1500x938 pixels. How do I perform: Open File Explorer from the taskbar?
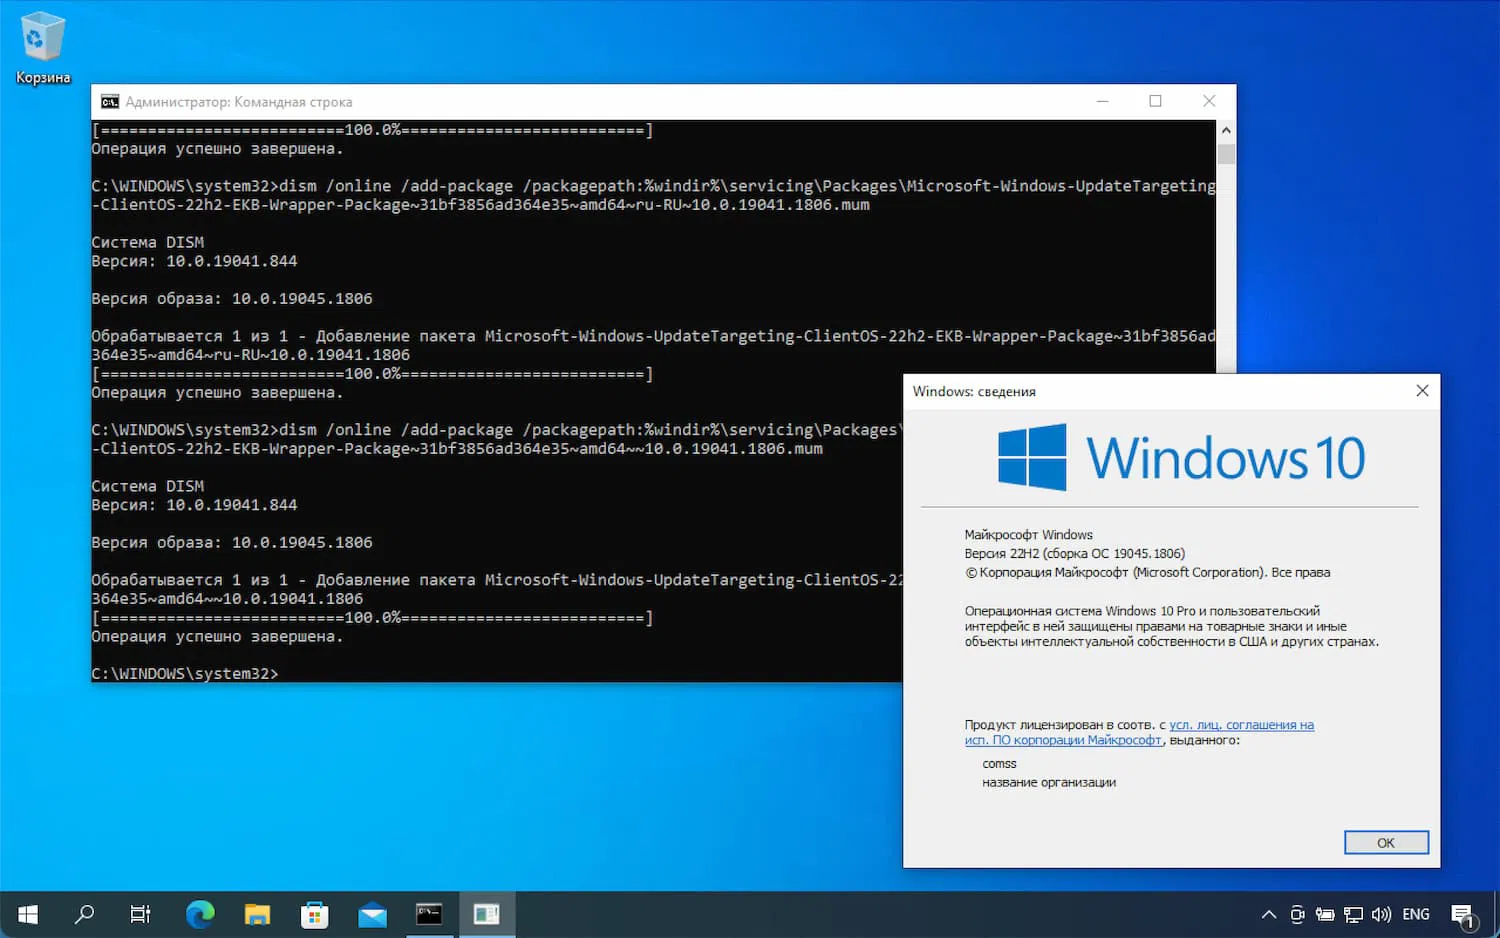[x=258, y=914]
